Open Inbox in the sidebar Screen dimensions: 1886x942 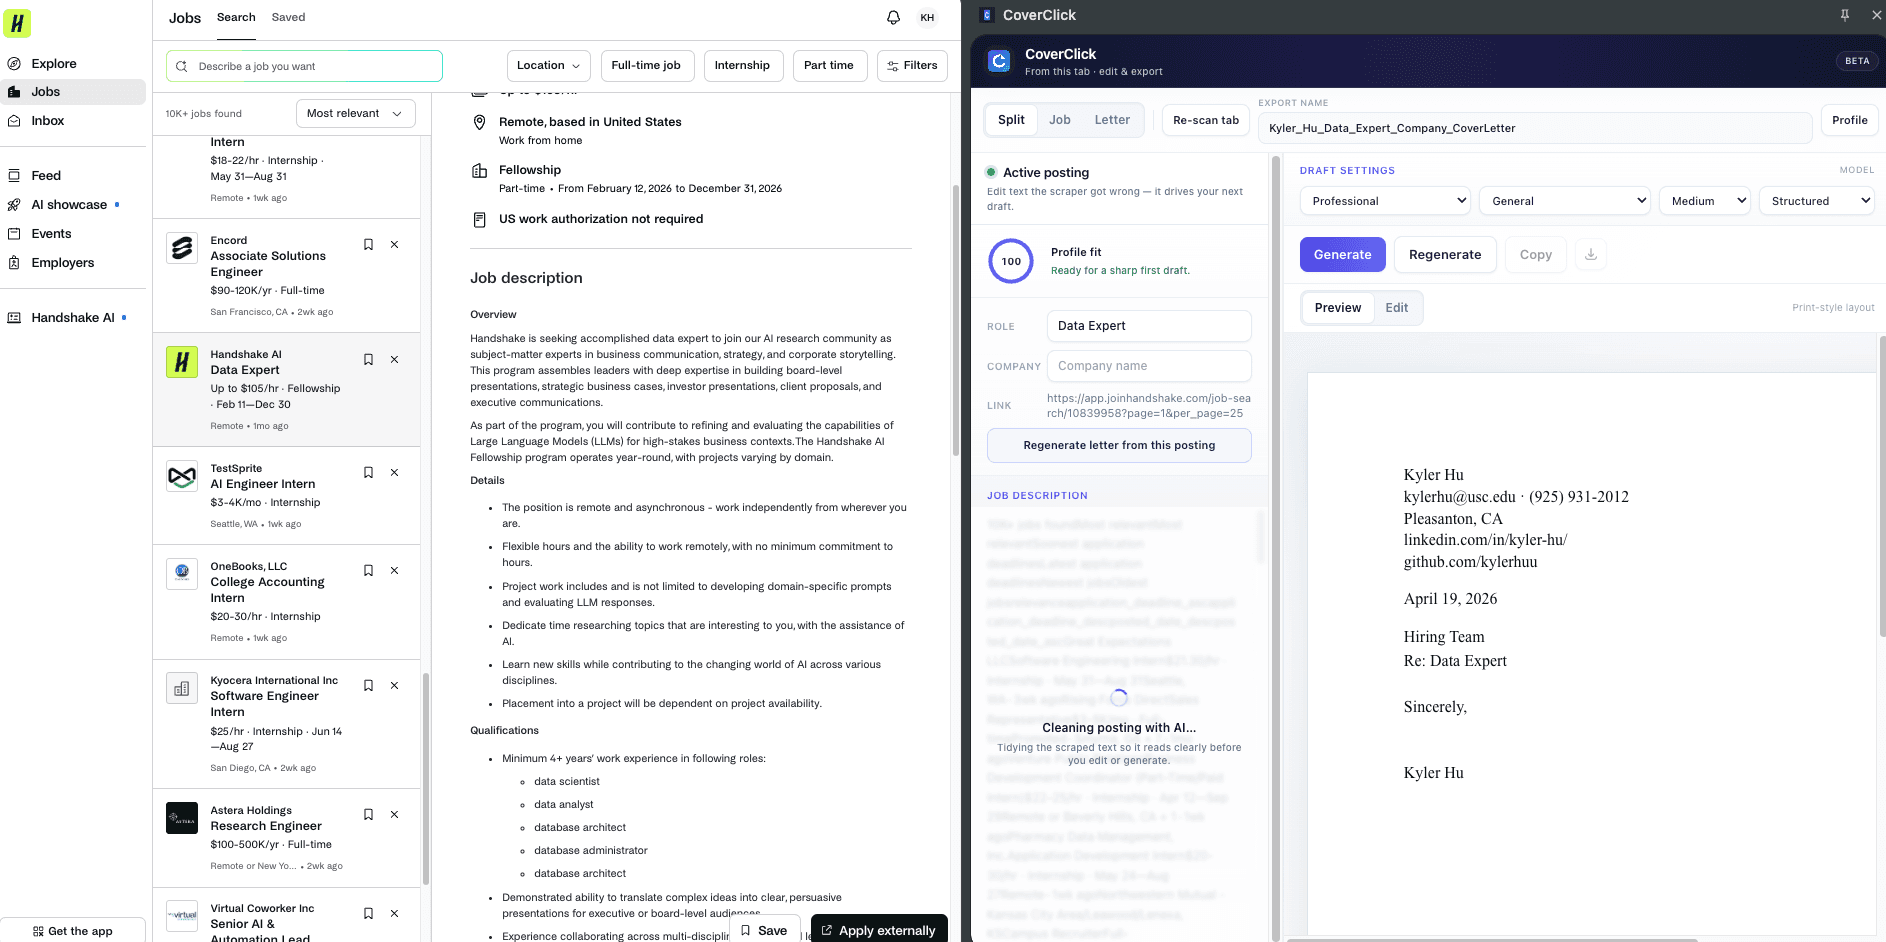73,120
